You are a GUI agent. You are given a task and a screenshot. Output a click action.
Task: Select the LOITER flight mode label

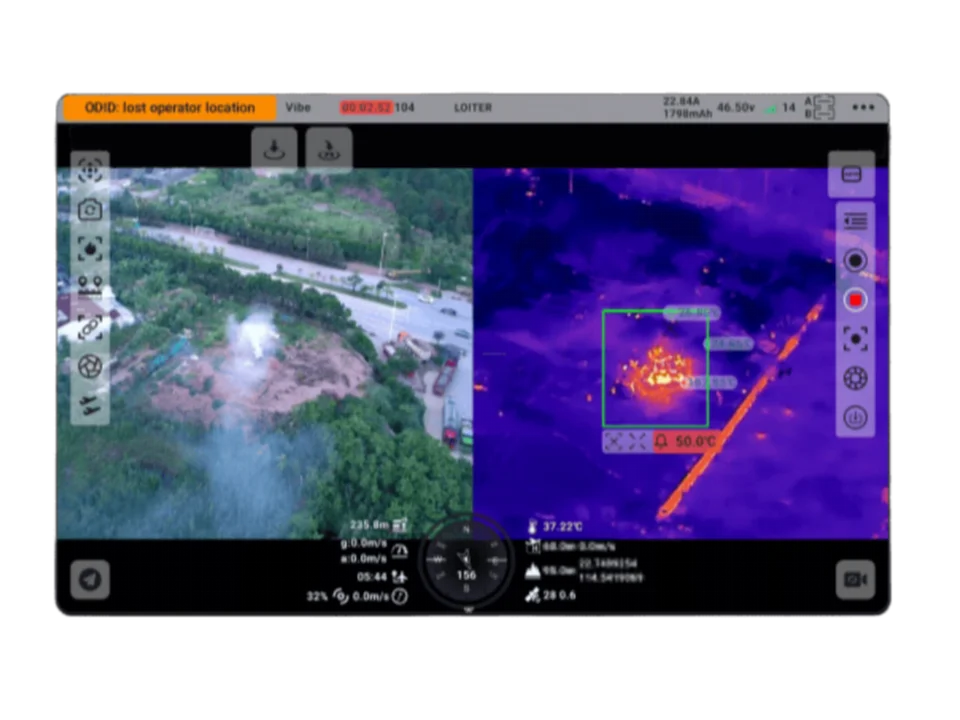473,108
